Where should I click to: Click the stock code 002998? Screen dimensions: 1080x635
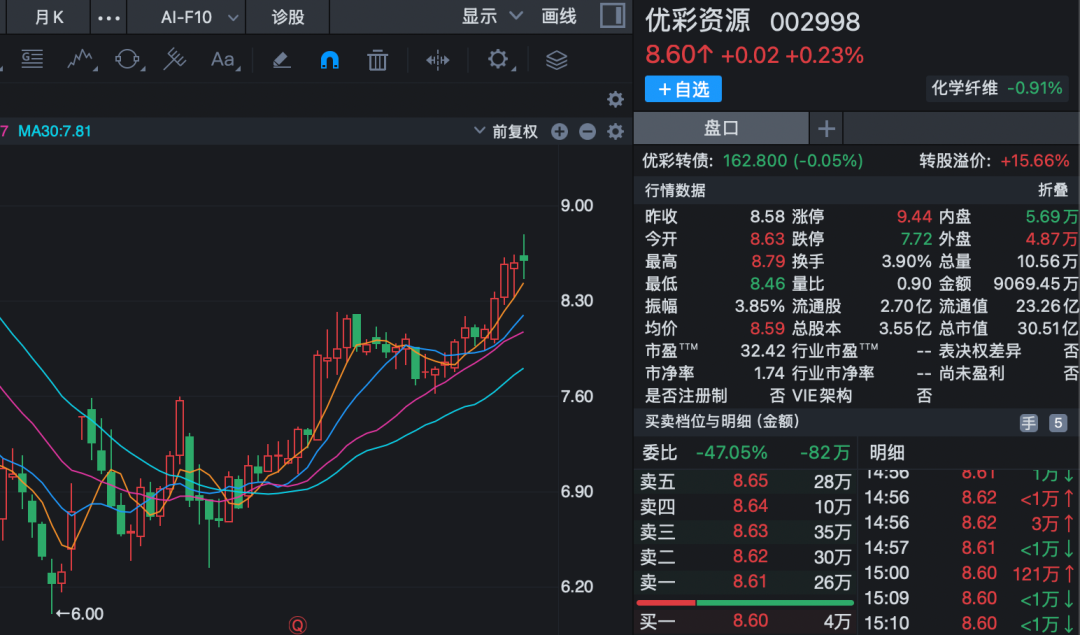[x=815, y=23]
